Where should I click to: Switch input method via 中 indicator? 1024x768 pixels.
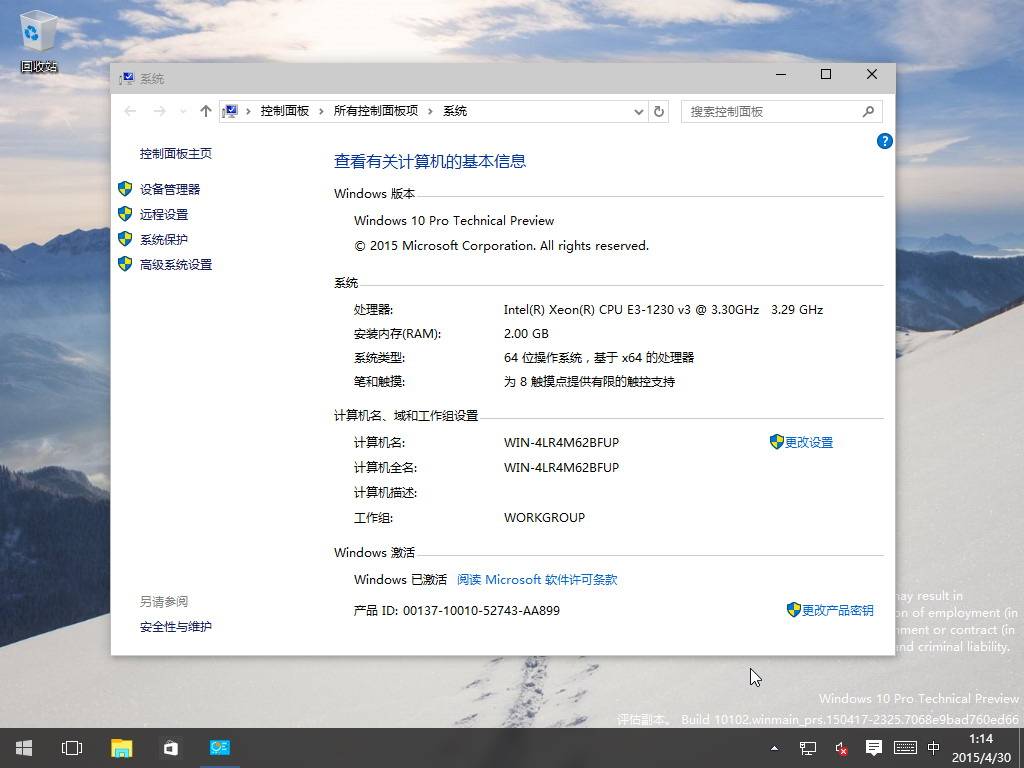934,748
